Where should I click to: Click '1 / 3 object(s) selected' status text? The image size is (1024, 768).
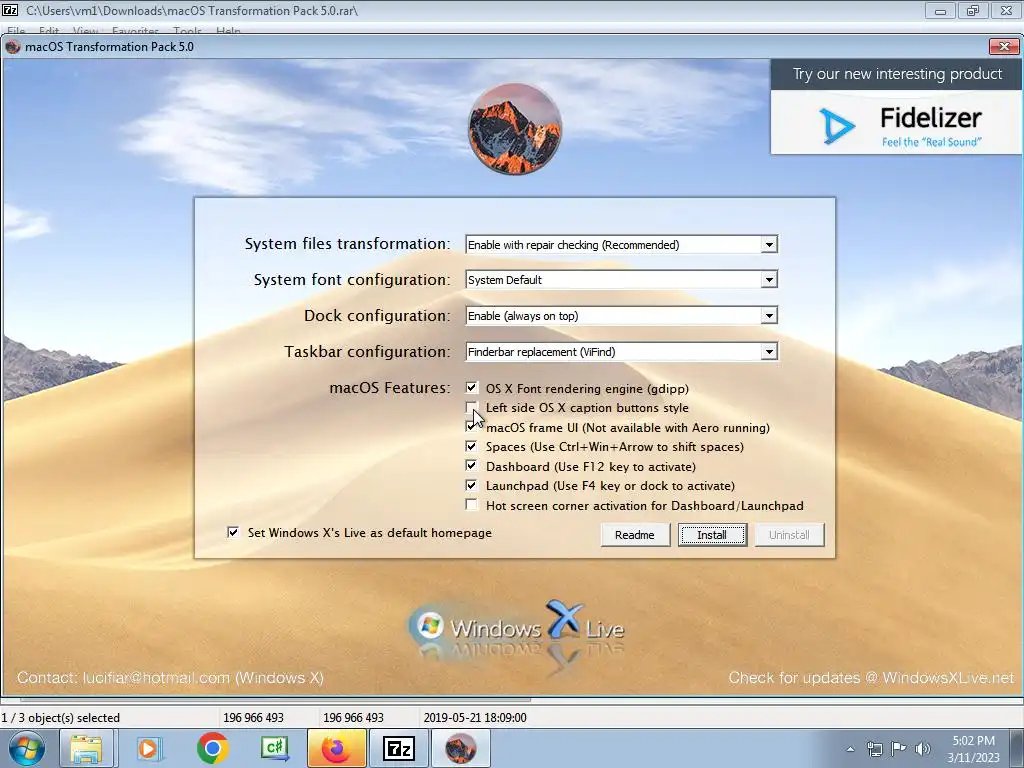click(x=61, y=718)
